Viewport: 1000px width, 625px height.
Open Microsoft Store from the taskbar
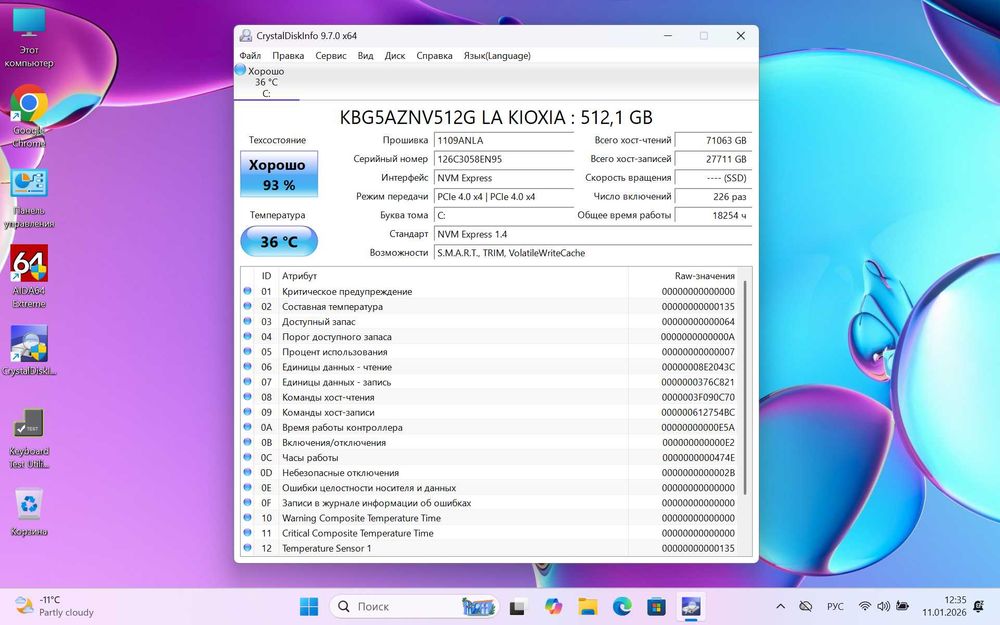tap(656, 606)
